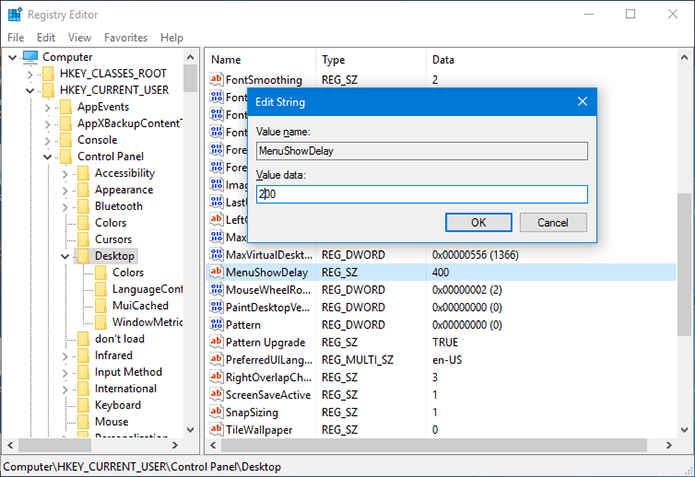Expand the Input Method key
This screenshot has width=695, height=477.
click(65, 372)
